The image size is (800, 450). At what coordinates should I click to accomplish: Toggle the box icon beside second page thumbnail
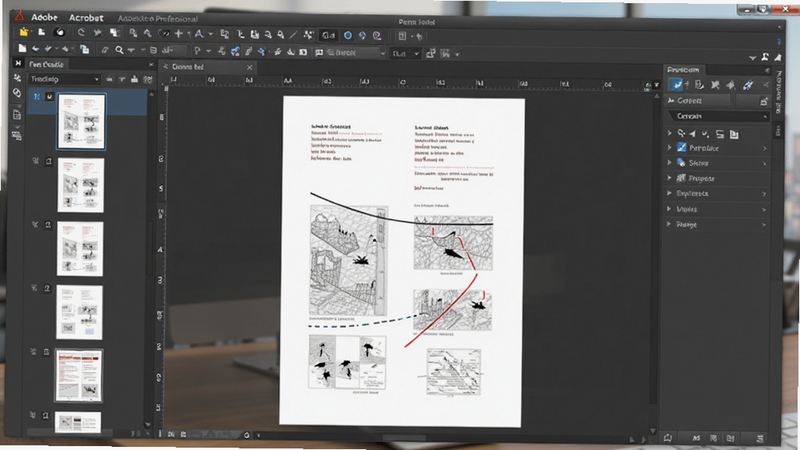click(x=49, y=161)
